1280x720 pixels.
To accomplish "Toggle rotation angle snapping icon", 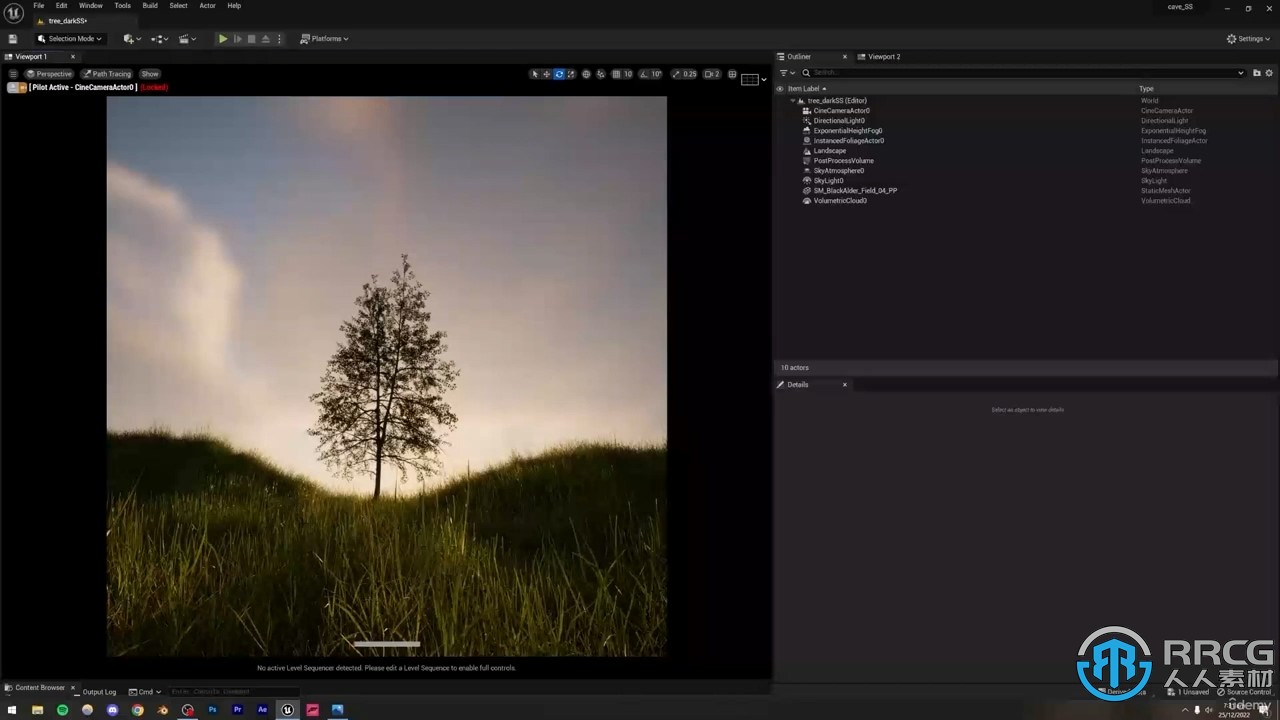I will point(643,74).
